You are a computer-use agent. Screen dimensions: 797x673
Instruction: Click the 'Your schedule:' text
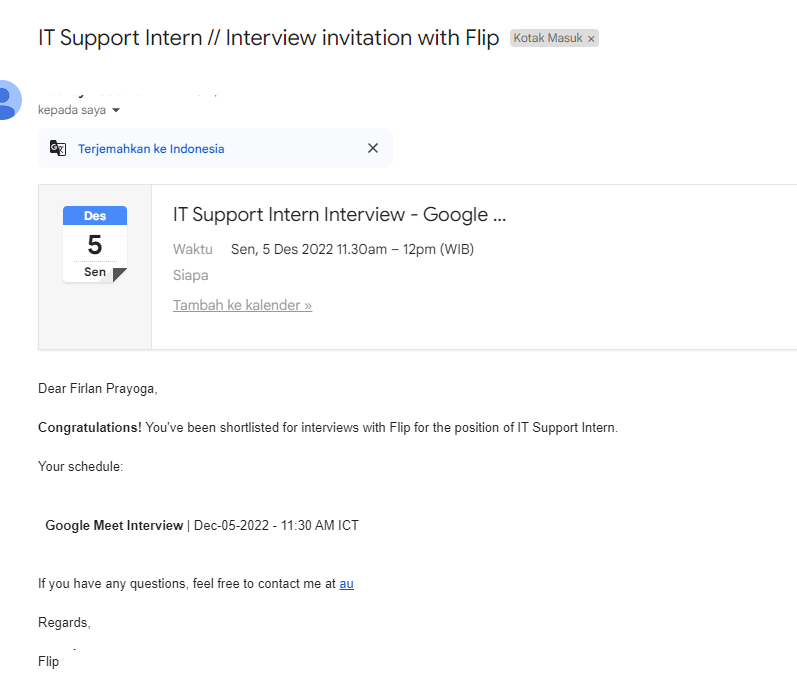point(80,467)
